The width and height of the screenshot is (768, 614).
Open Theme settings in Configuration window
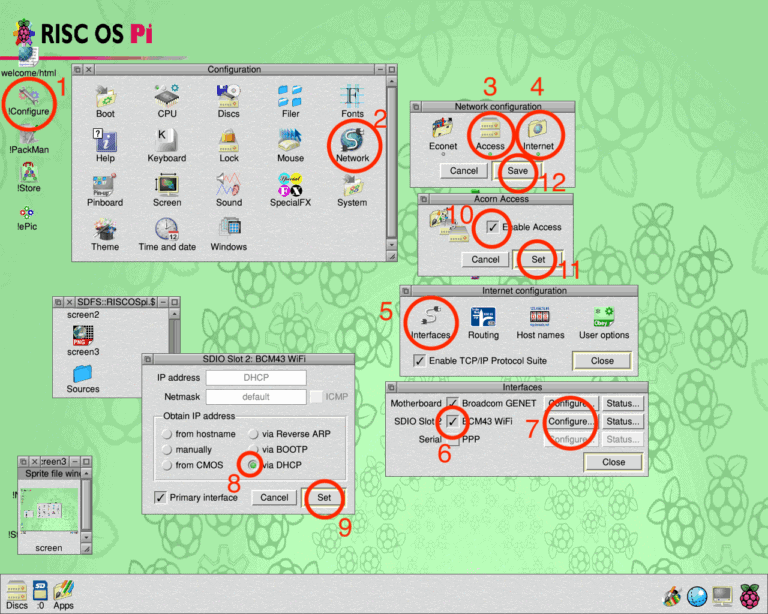(x=105, y=234)
